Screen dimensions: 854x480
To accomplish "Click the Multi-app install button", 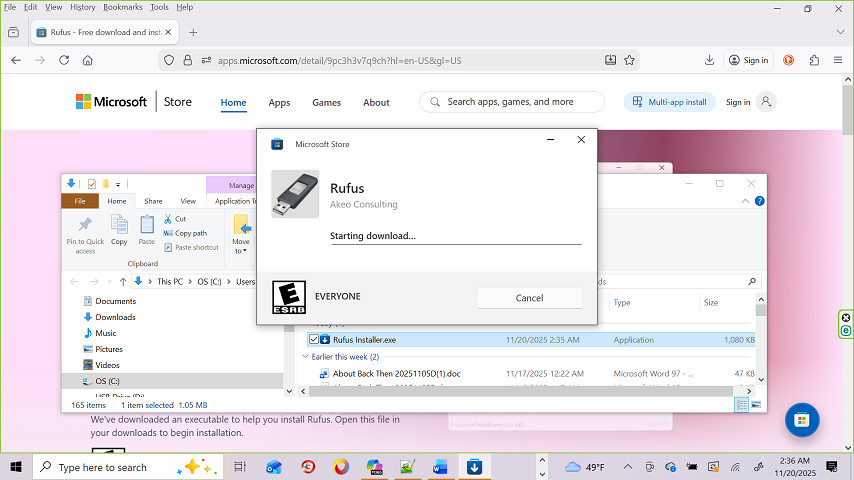I will coord(667,102).
